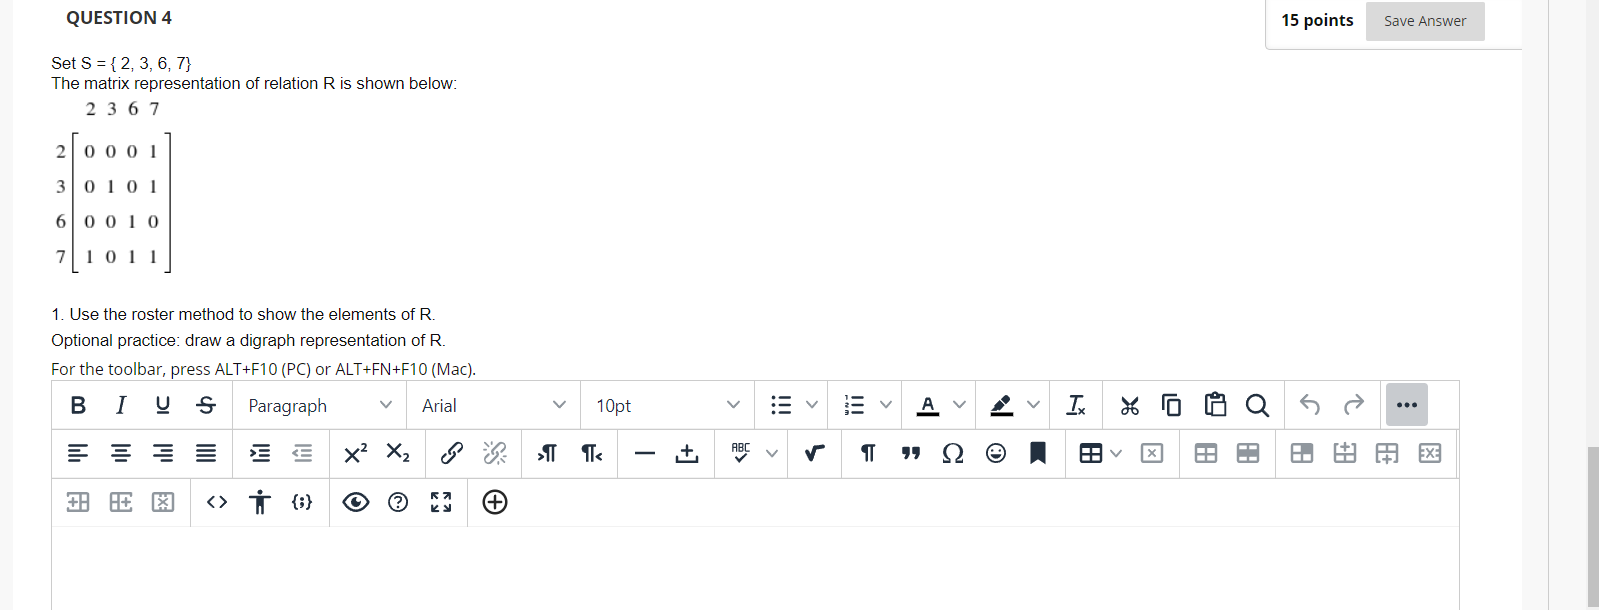Redo the last edit
This screenshot has height=610, width=1599.
[x=1354, y=405]
